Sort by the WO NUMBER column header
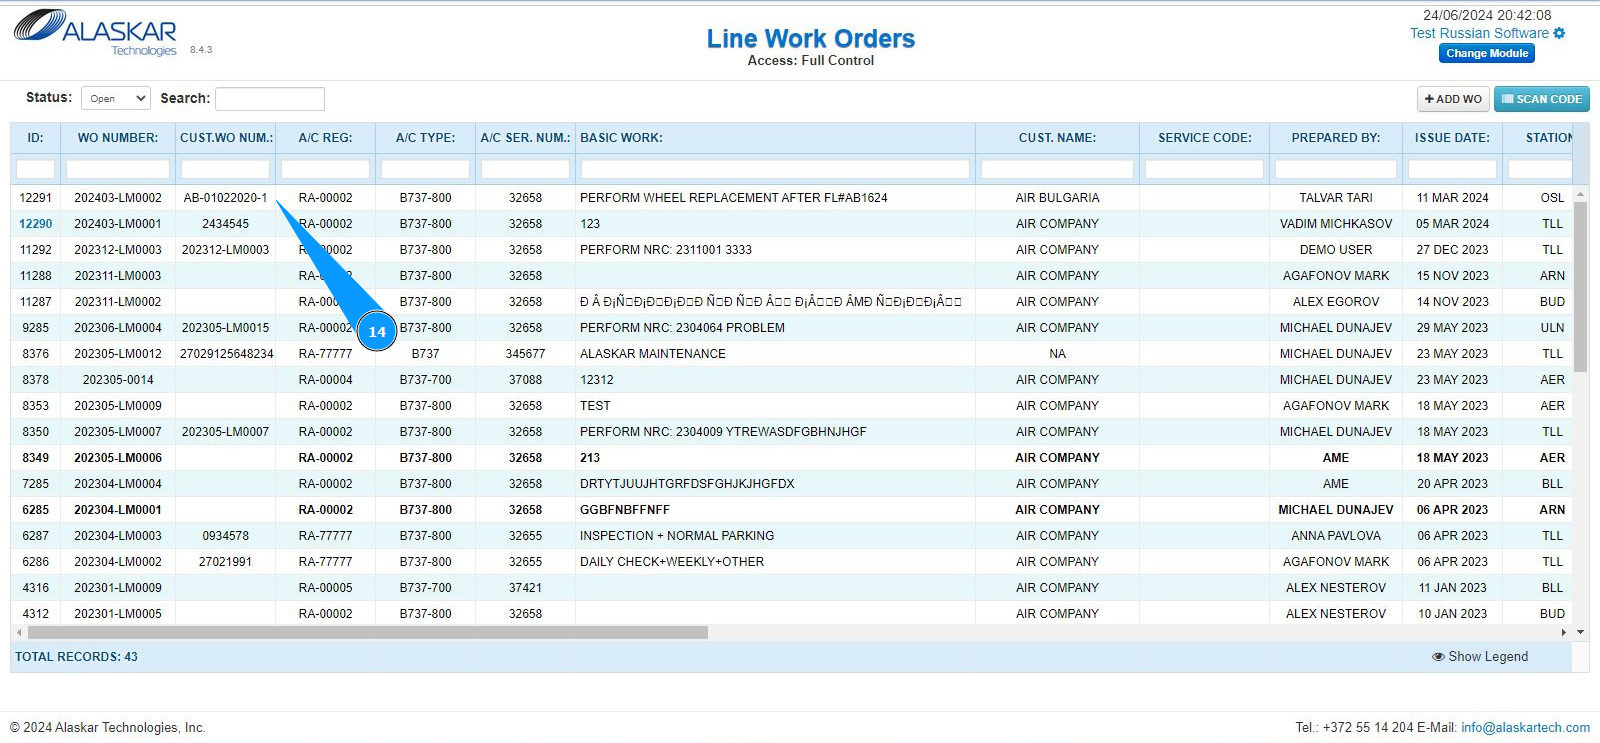 pos(118,138)
